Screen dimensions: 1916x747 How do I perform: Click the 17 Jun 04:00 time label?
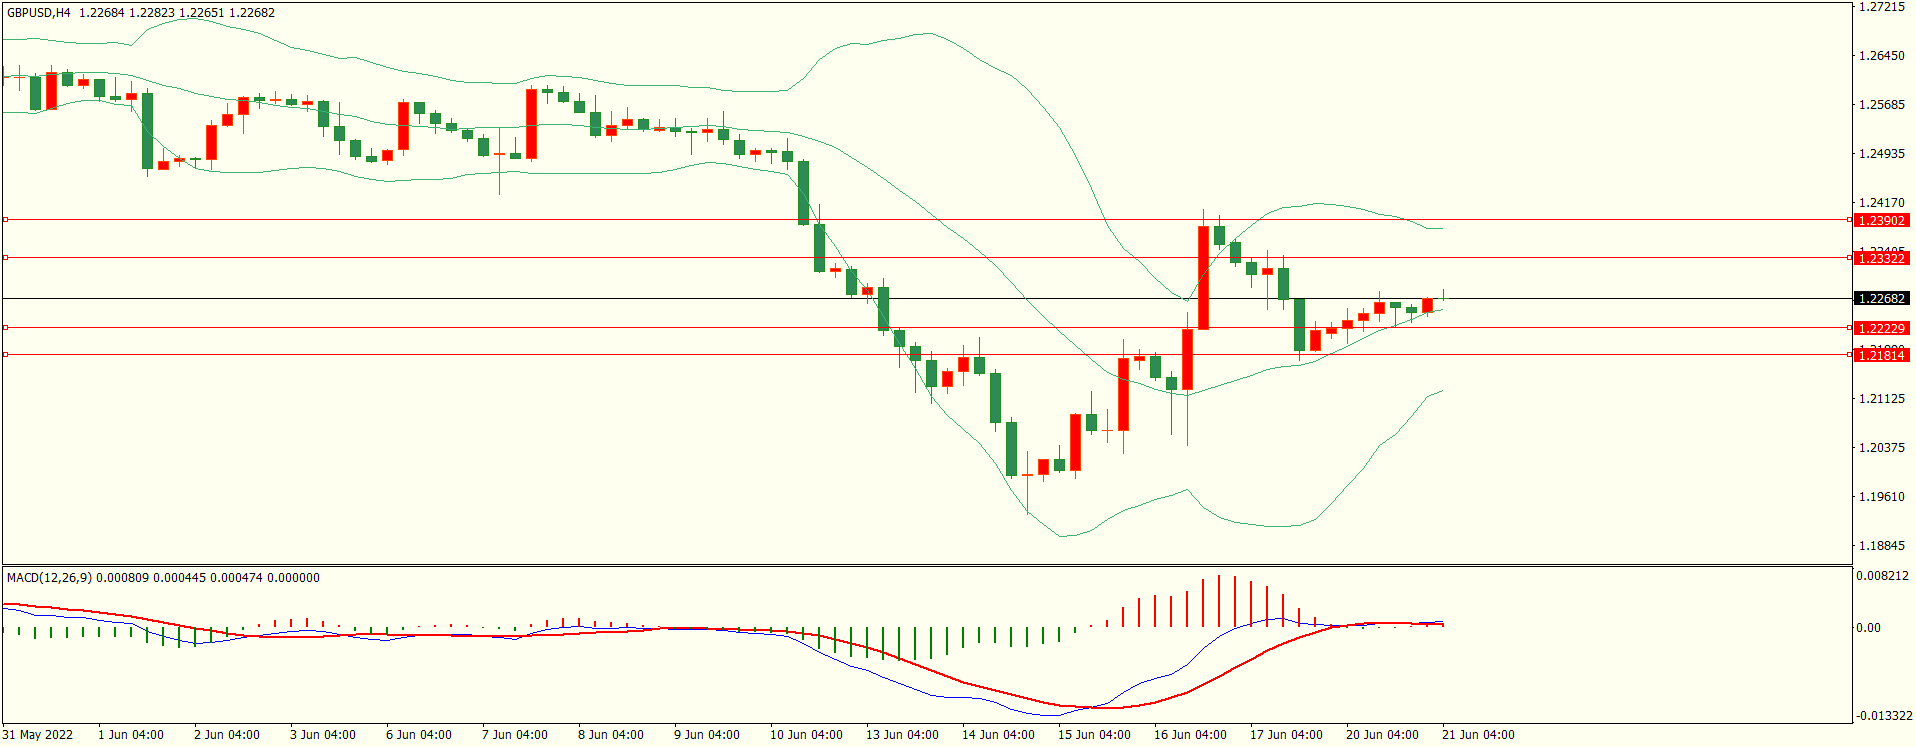(x=1286, y=735)
